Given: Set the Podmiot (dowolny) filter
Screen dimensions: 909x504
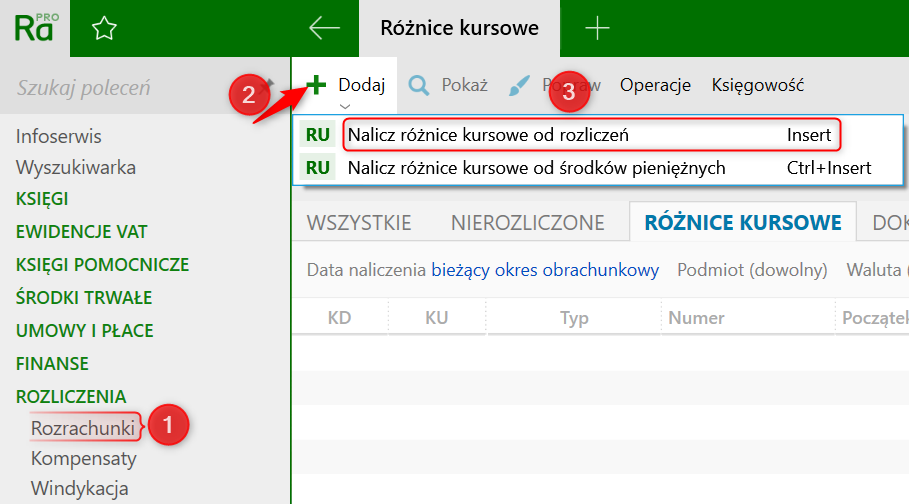Looking at the screenshot, I should coord(752,270).
